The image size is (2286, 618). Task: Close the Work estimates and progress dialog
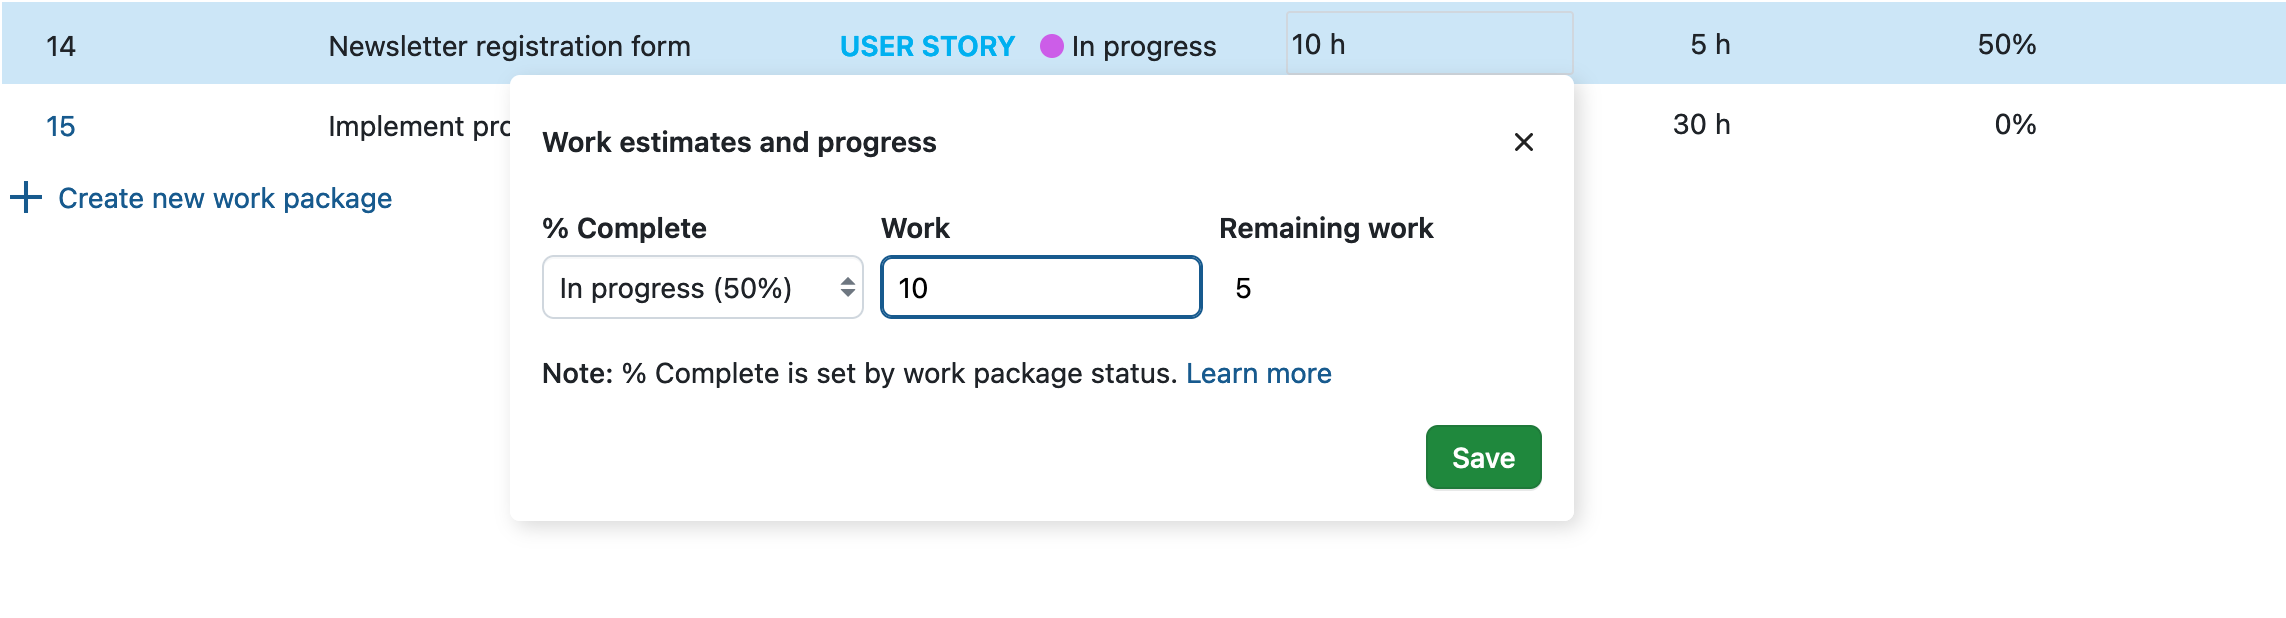[x=1523, y=142]
